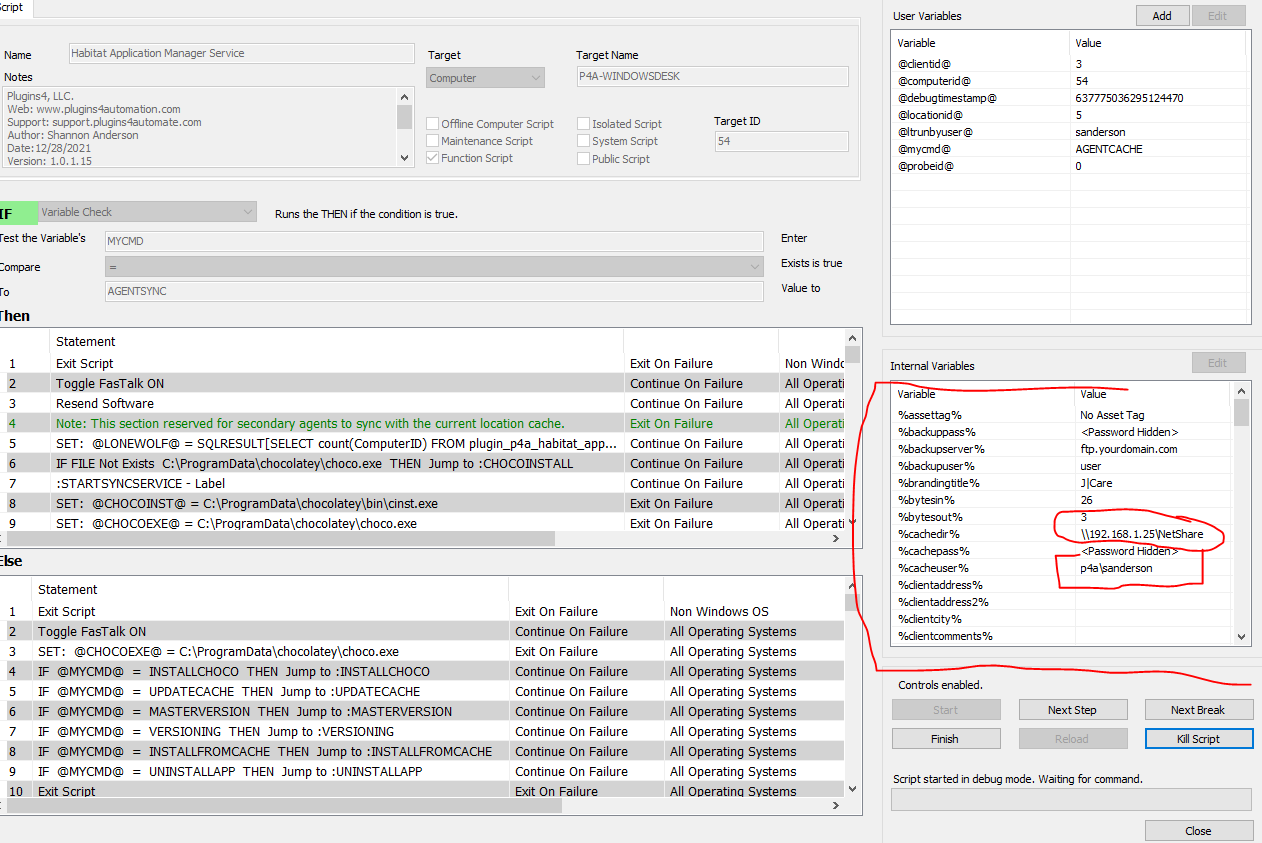Toggle the Offline Computer Script checkbox
Viewport: 1262px width, 843px height.
[x=433, y=124]
